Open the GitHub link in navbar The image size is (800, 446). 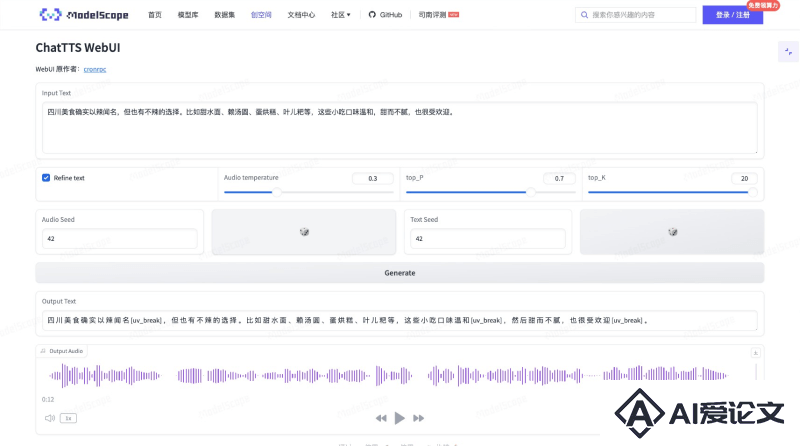pyautogui.click(x=385, y=15)
